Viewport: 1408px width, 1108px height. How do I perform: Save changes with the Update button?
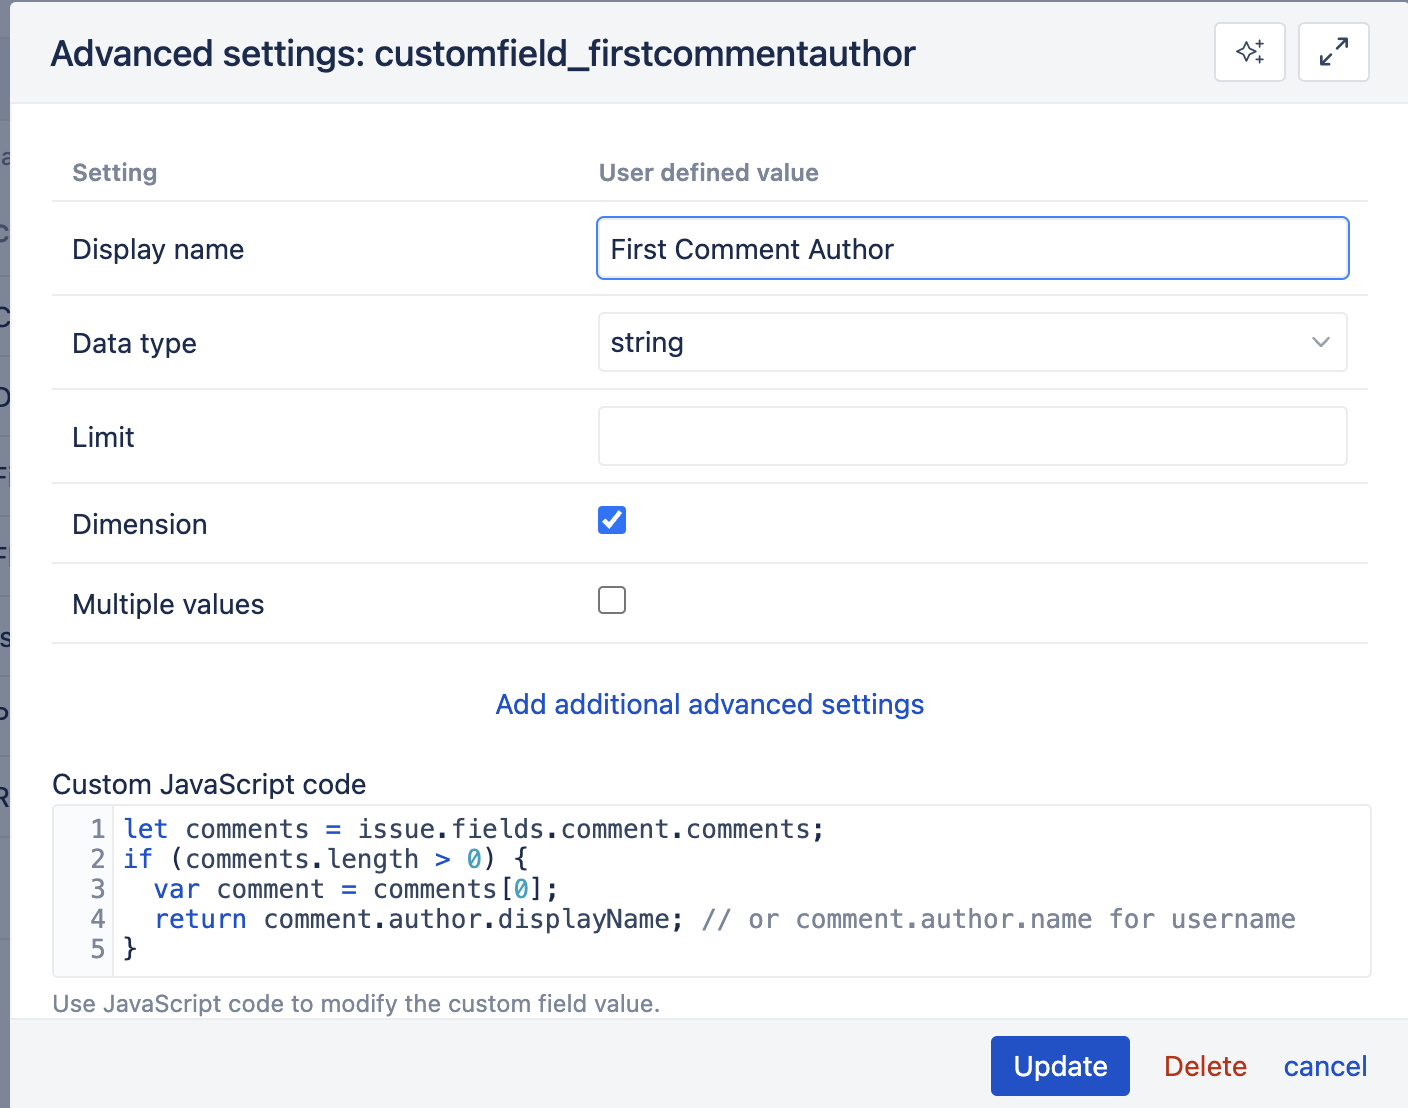[1060, 1066]
